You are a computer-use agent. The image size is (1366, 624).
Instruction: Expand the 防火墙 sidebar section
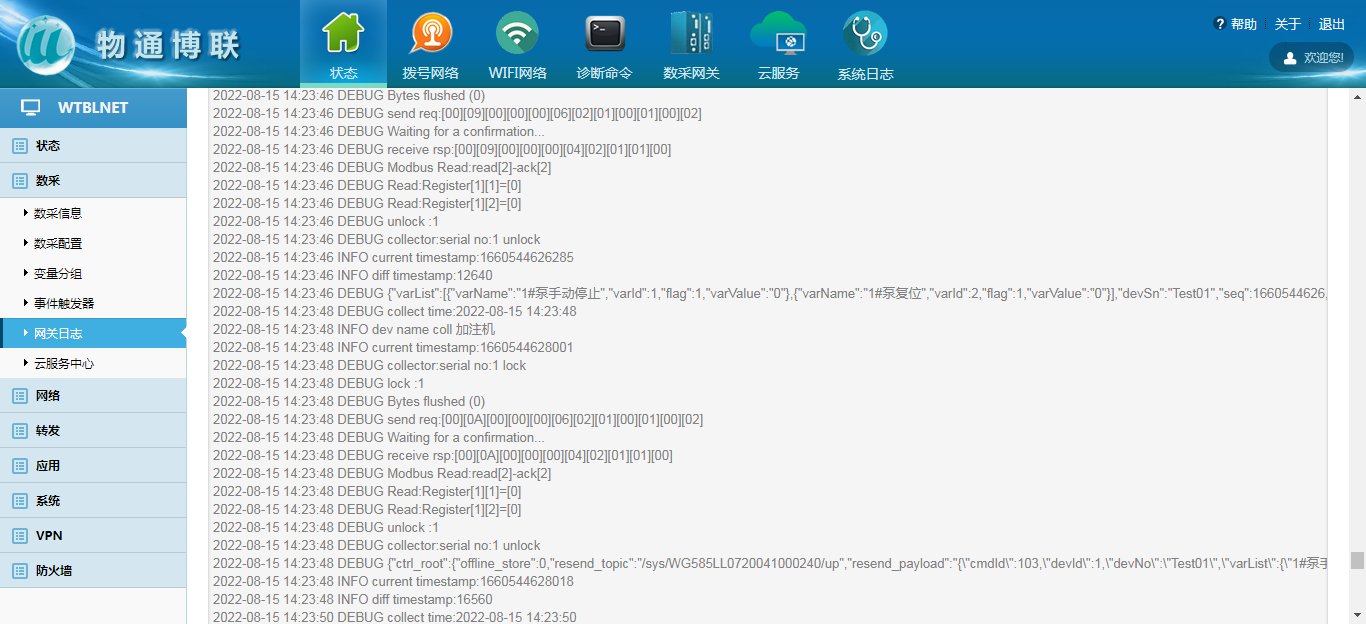tap(54, 571)
